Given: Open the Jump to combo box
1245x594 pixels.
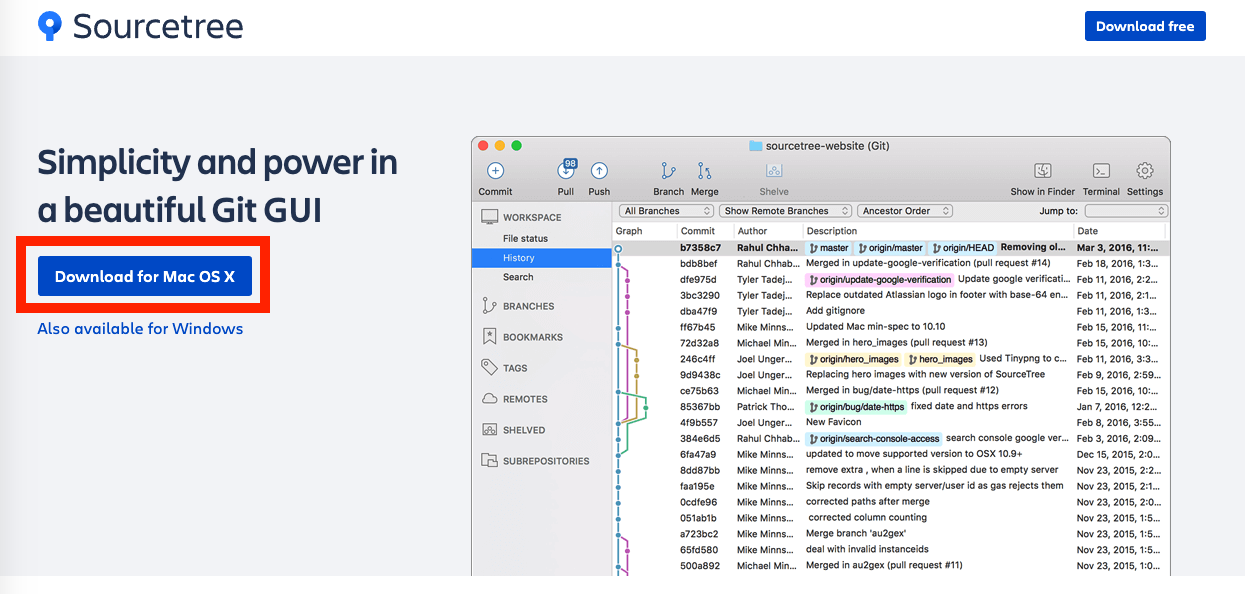Looking at the screenshot, I should 1126,211.
